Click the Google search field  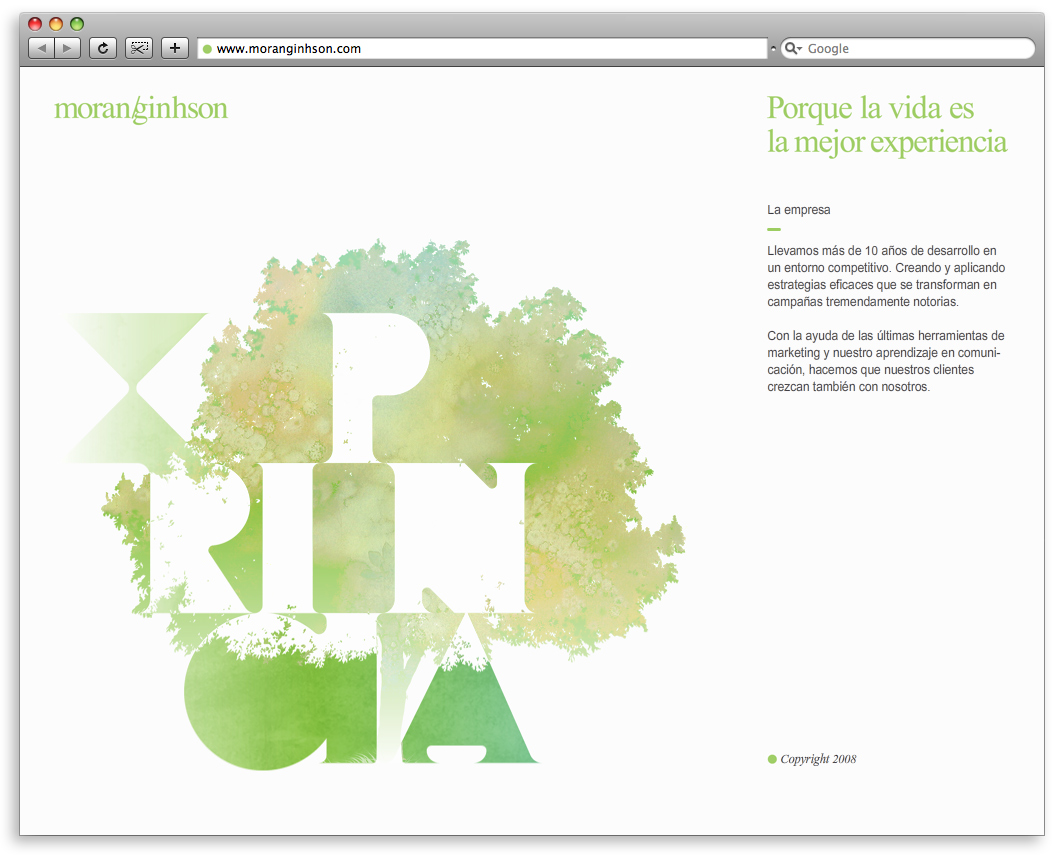[x=915, y=49]
